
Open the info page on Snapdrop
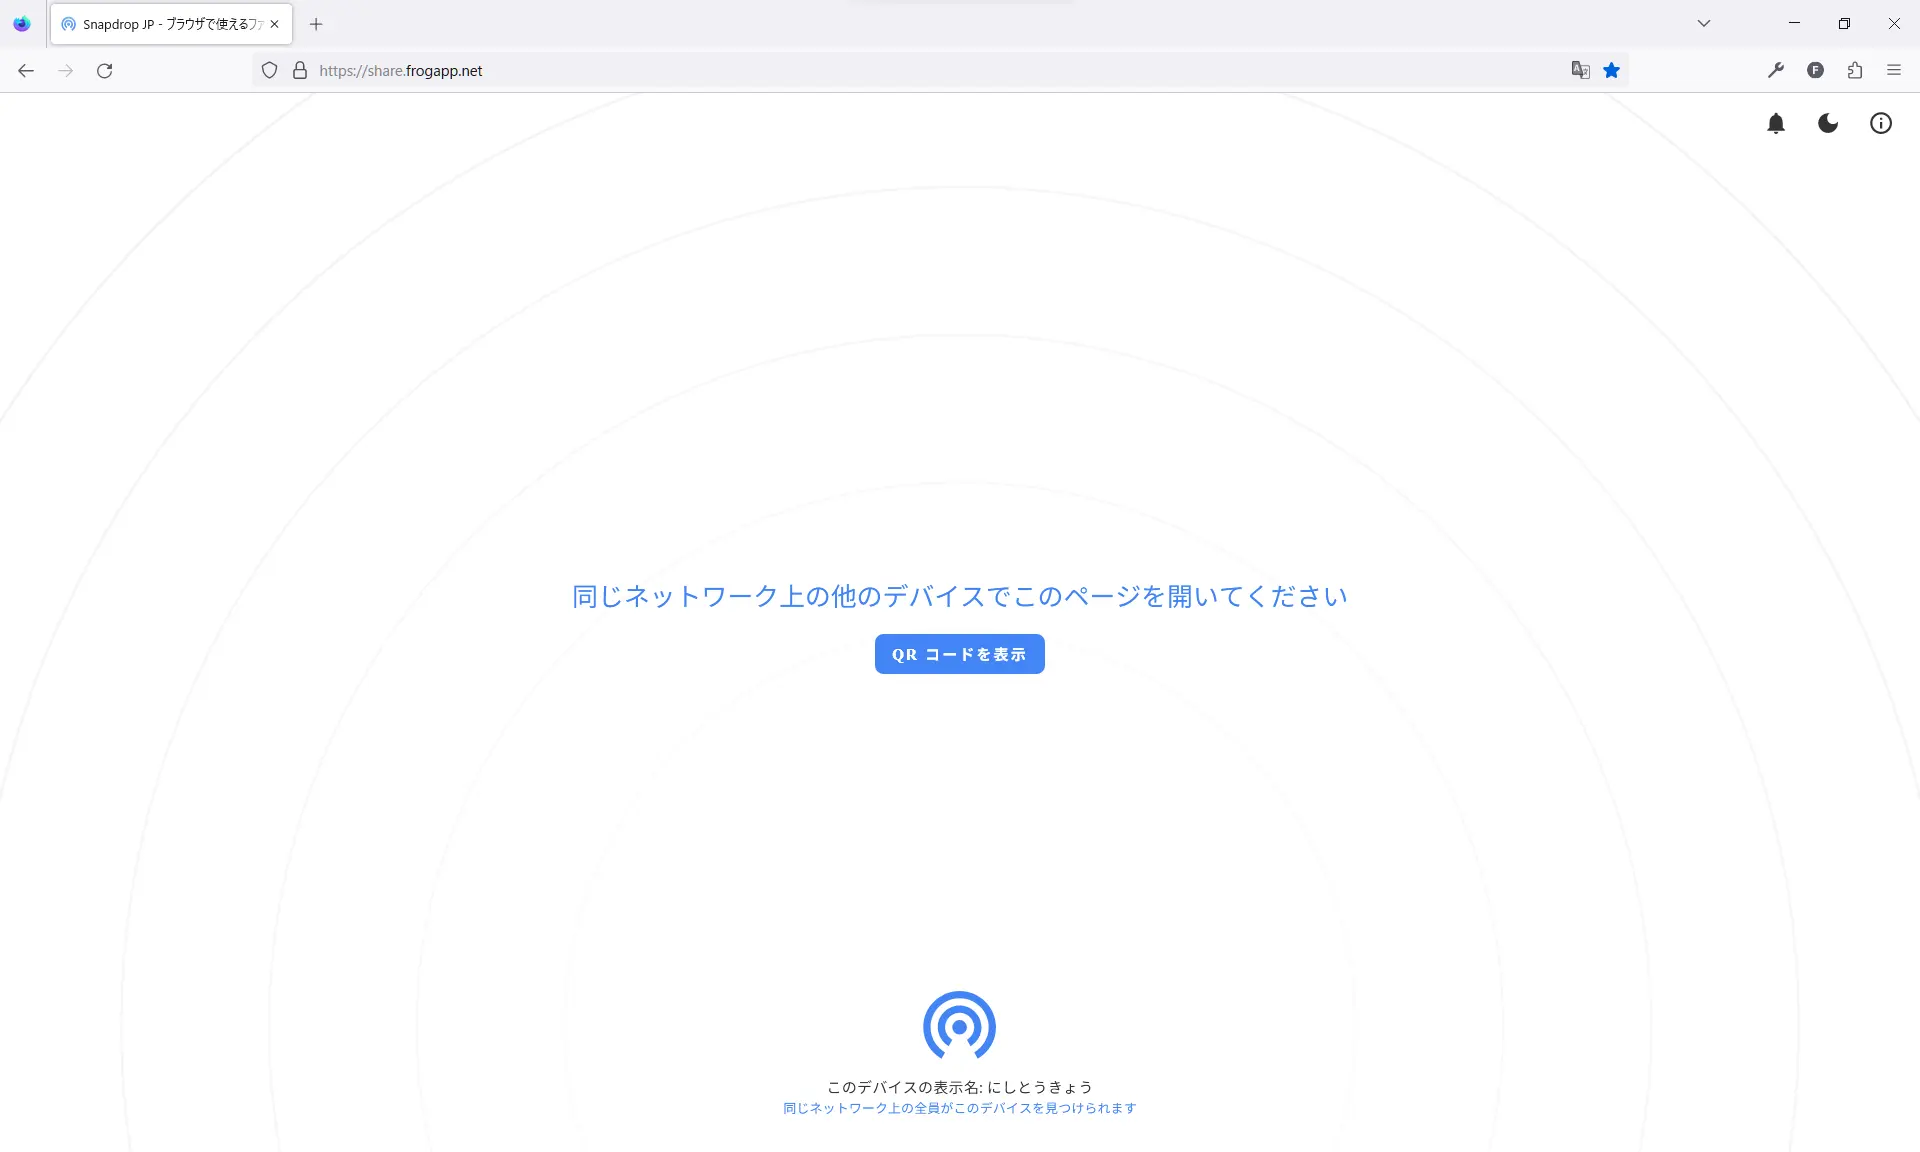point(1881,123)
